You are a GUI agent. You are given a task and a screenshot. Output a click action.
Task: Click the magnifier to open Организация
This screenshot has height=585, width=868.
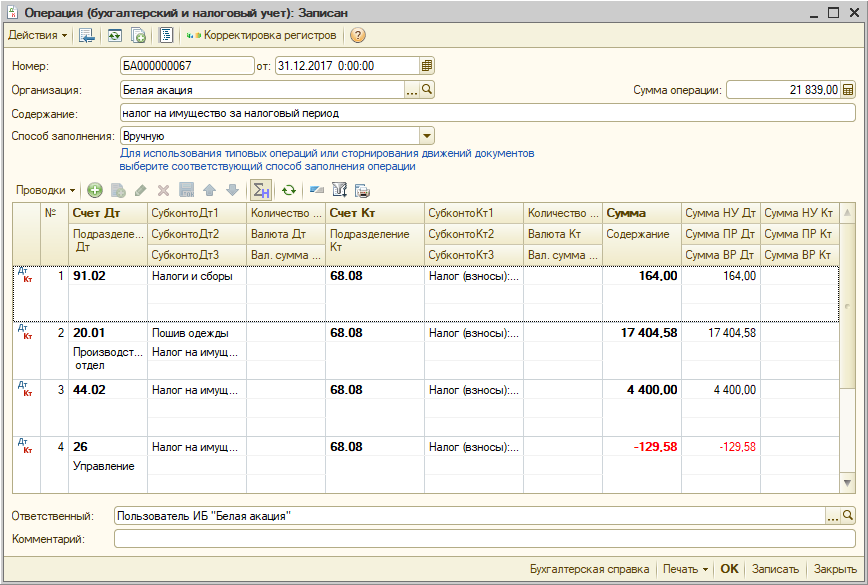click(x=427, y=90)
